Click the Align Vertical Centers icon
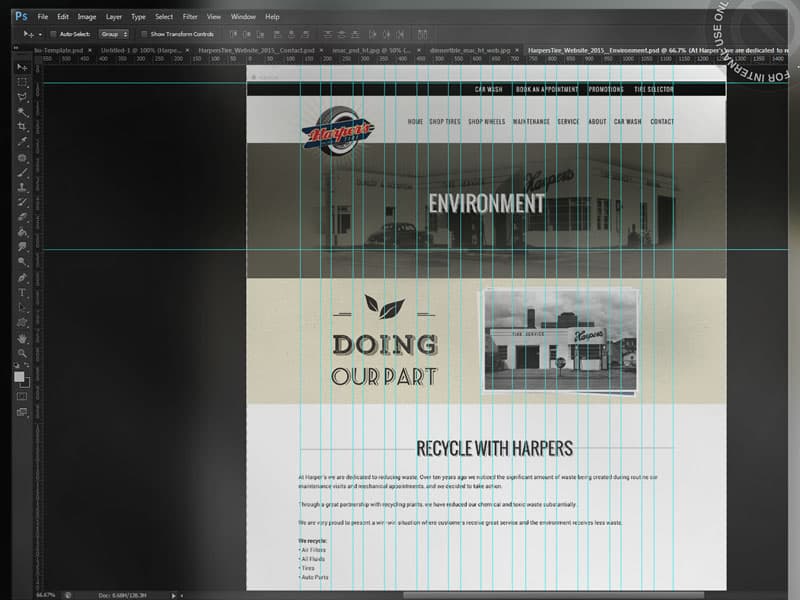Image resolution: width=800 pixels, height=600 pixels. pos(247,34)
